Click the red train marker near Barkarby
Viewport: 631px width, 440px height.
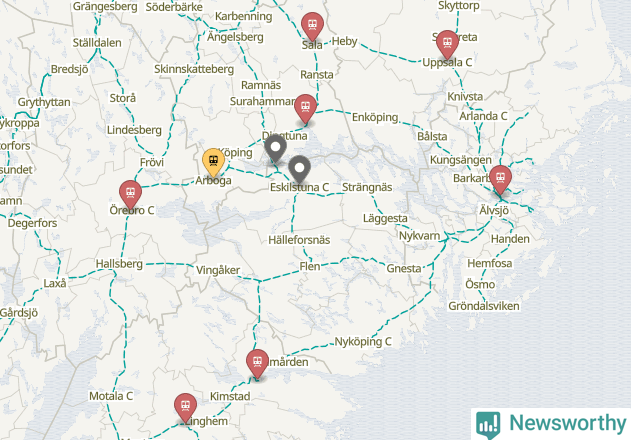point(501,180)
